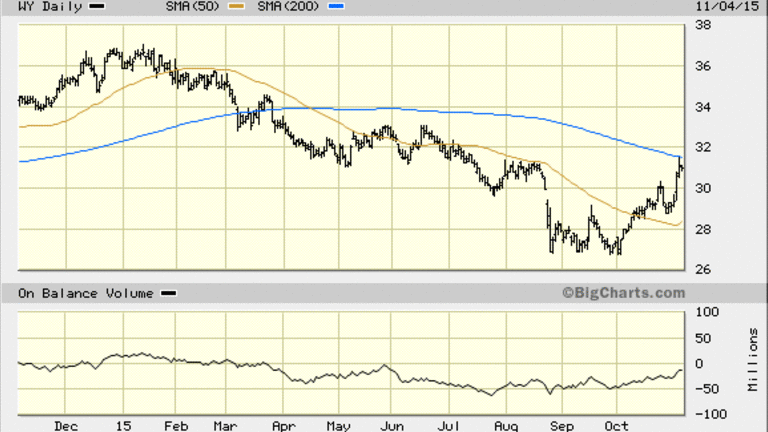This screenshot has height=432, width=768.
Task: Click the 'Oct' month label
Action: (617, 426)
